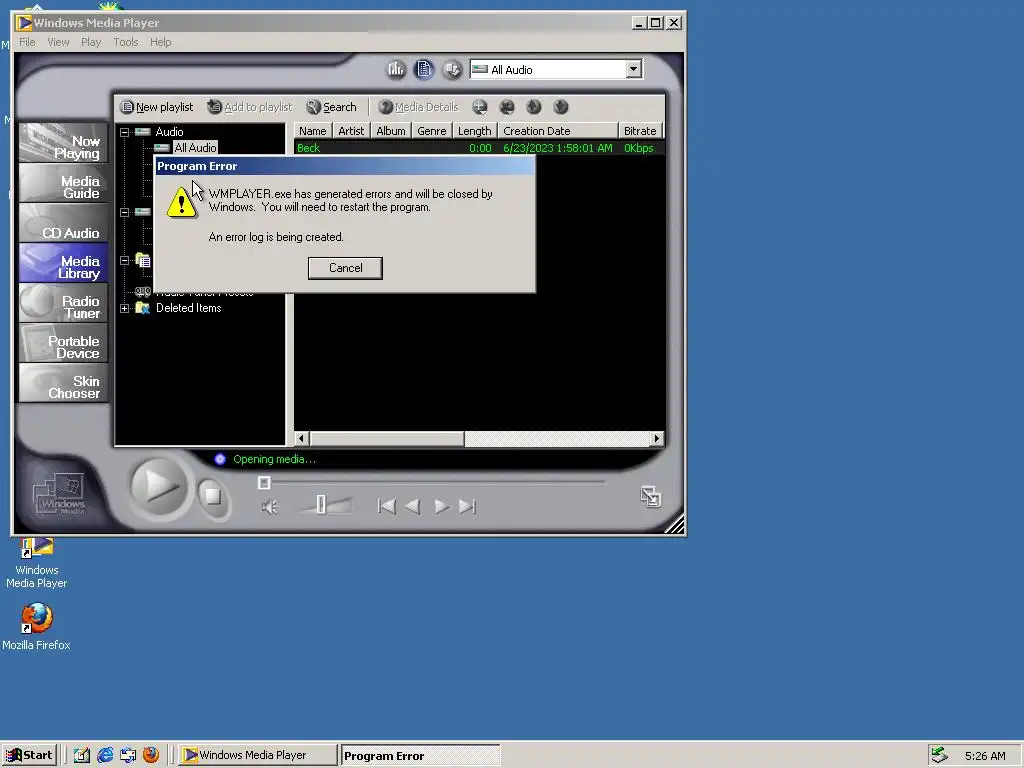Image resolution: width=1024 pixels, height=768 pixels.
Task: Click the large Play button
Action: point(159,487)
